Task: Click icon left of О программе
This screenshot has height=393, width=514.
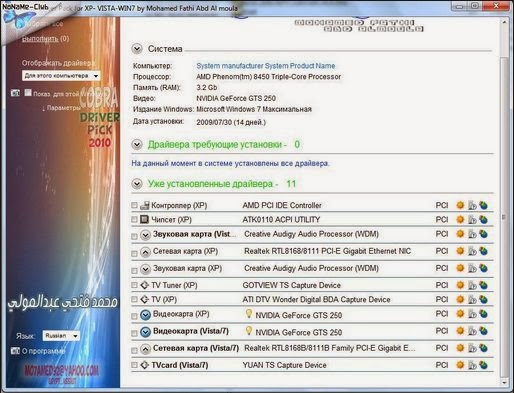Action: tap(15, 351)
